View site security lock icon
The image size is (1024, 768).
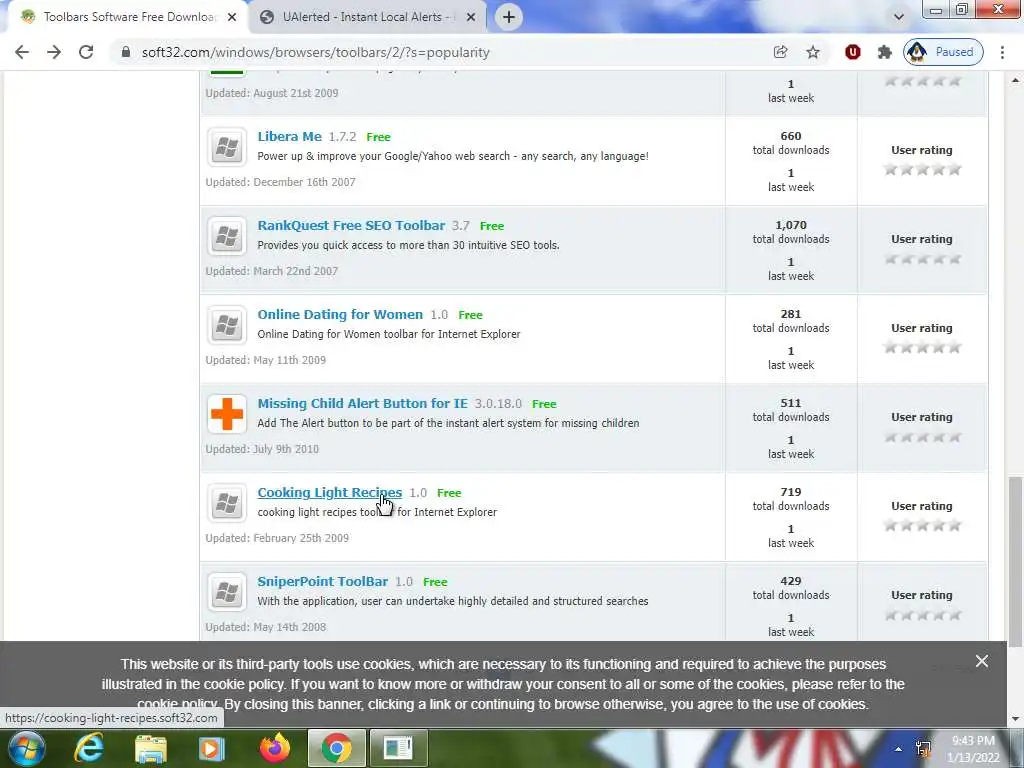tap(126, 52)
